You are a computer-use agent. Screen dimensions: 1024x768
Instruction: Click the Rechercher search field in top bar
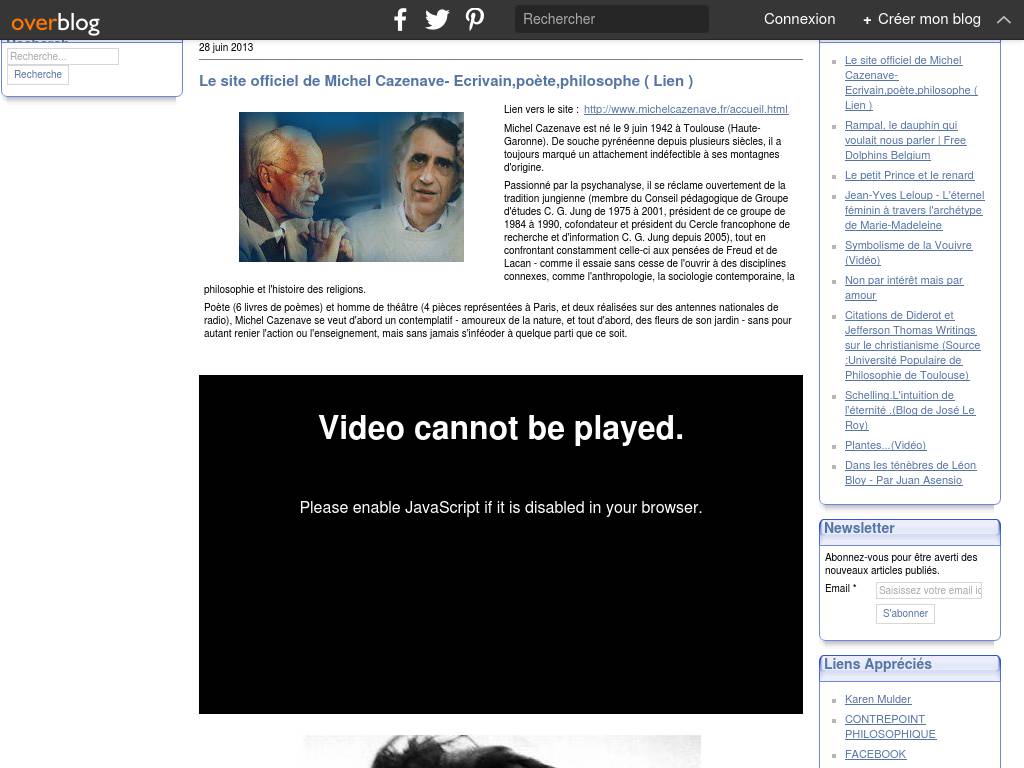pyautogui.click(x=611, y=19)
